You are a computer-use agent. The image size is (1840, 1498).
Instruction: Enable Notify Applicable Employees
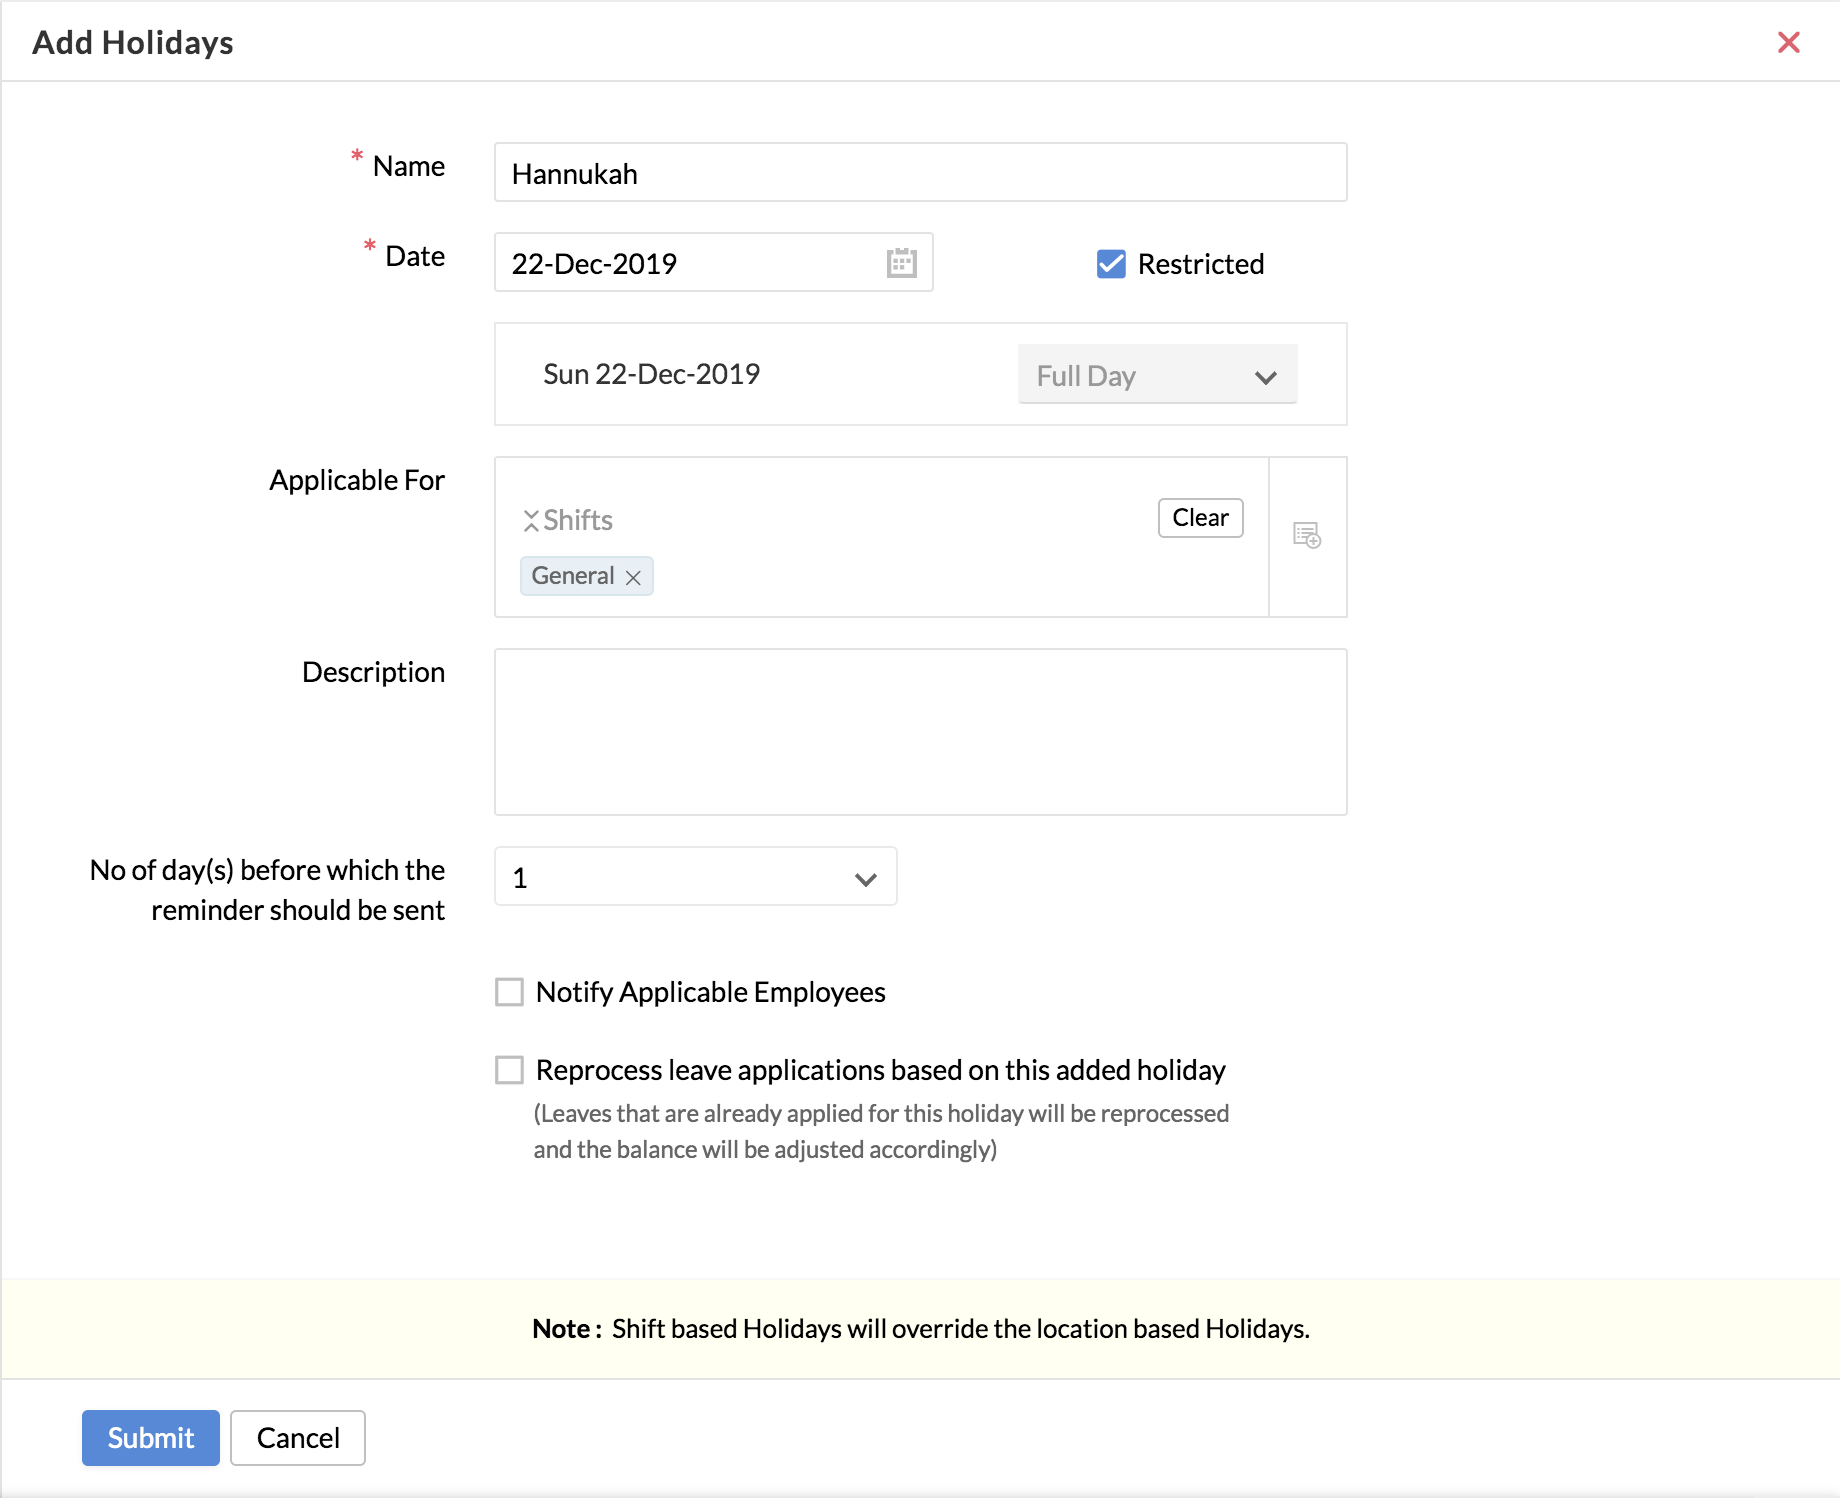[510, 992]
